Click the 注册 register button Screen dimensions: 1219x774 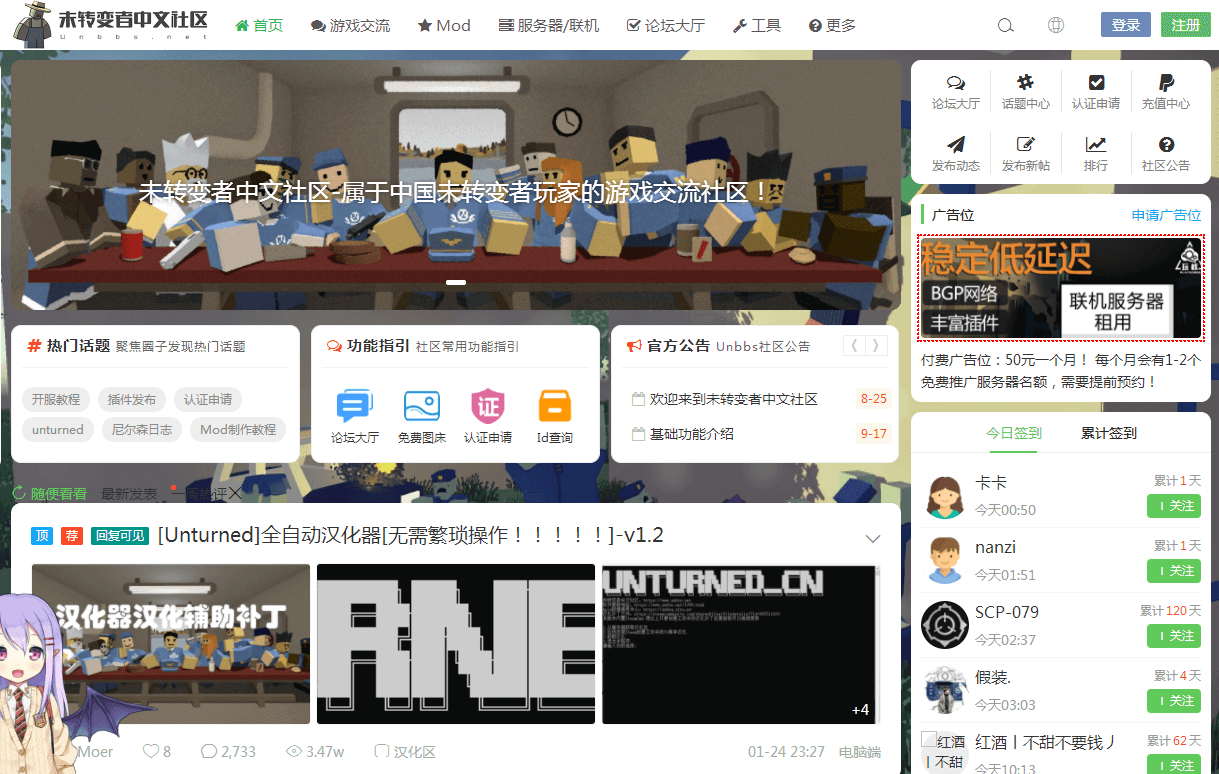[x=1186, y=25]
